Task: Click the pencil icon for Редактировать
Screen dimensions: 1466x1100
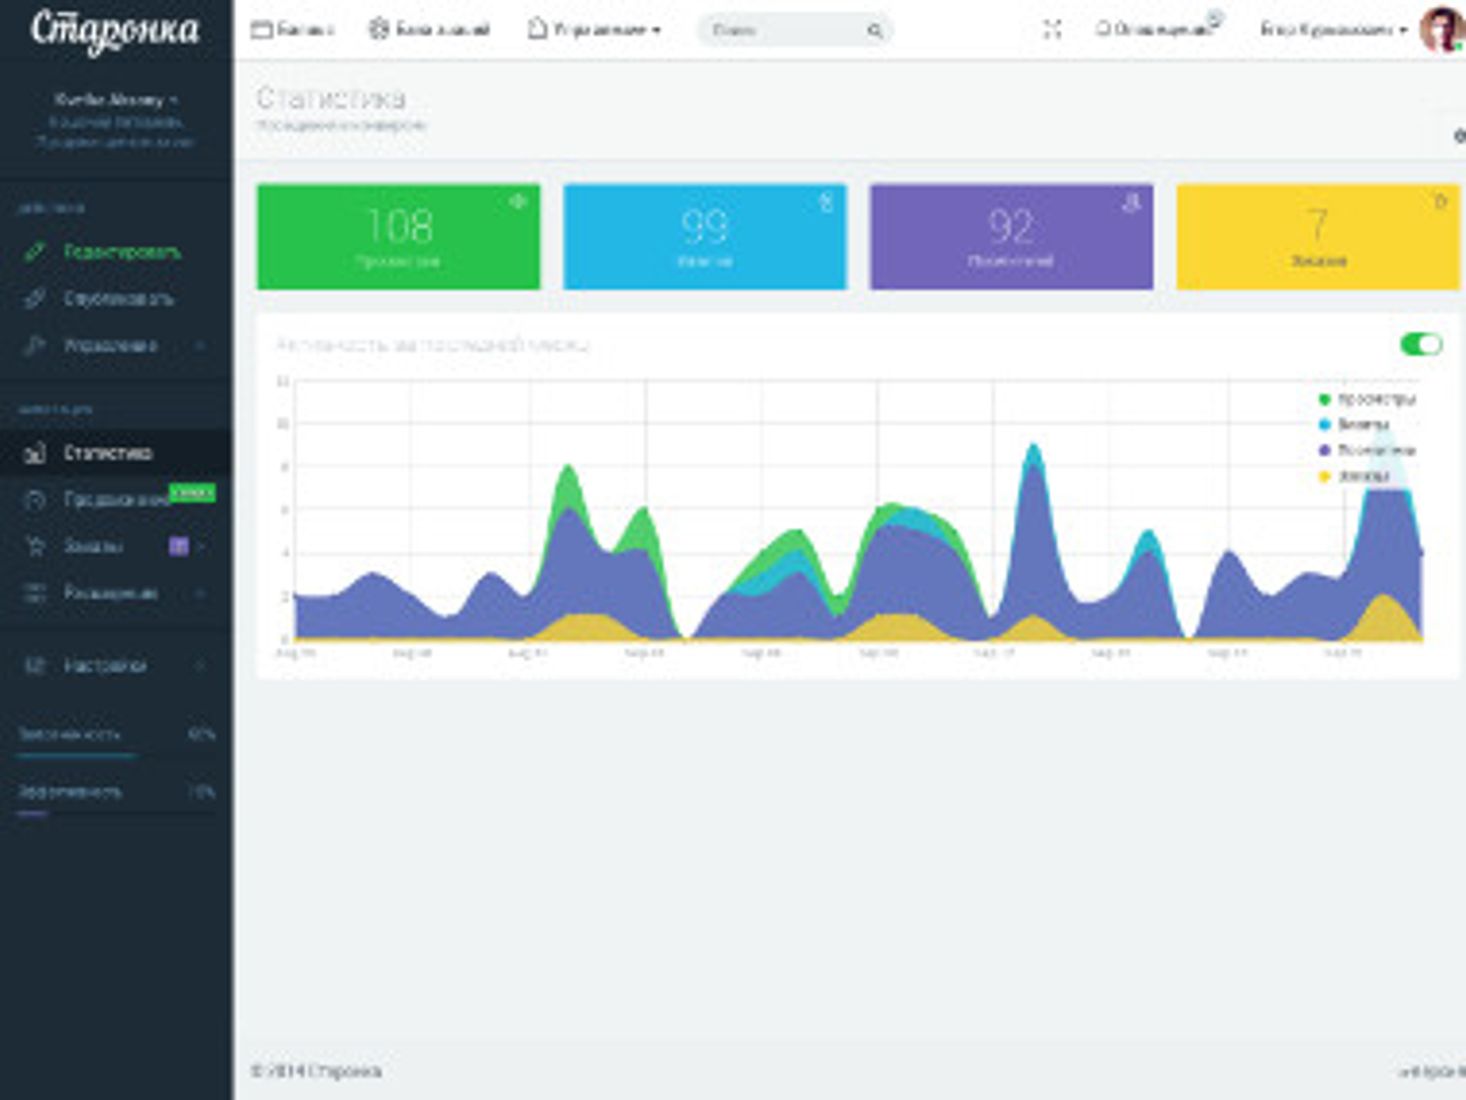Action: (35, 252)
